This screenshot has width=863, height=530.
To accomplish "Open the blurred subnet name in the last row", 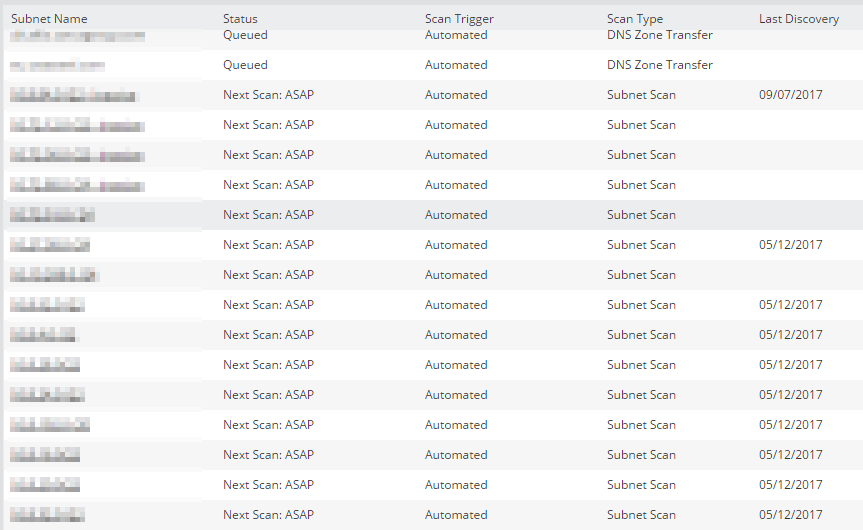I will point(47,515).
